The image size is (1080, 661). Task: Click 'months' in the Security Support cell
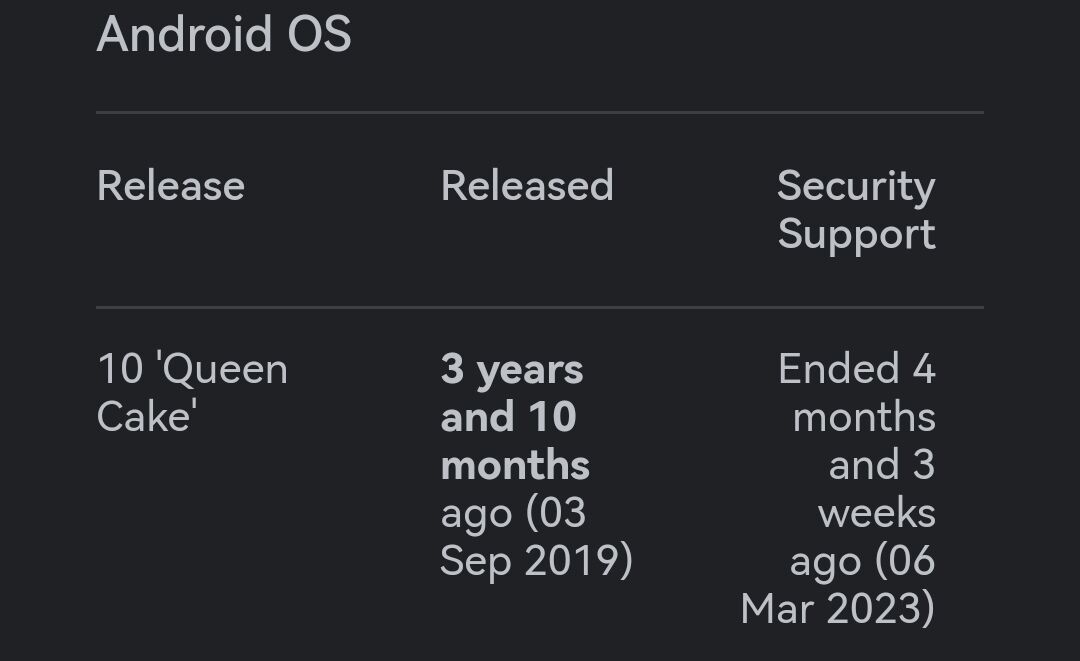coord(864,417)
